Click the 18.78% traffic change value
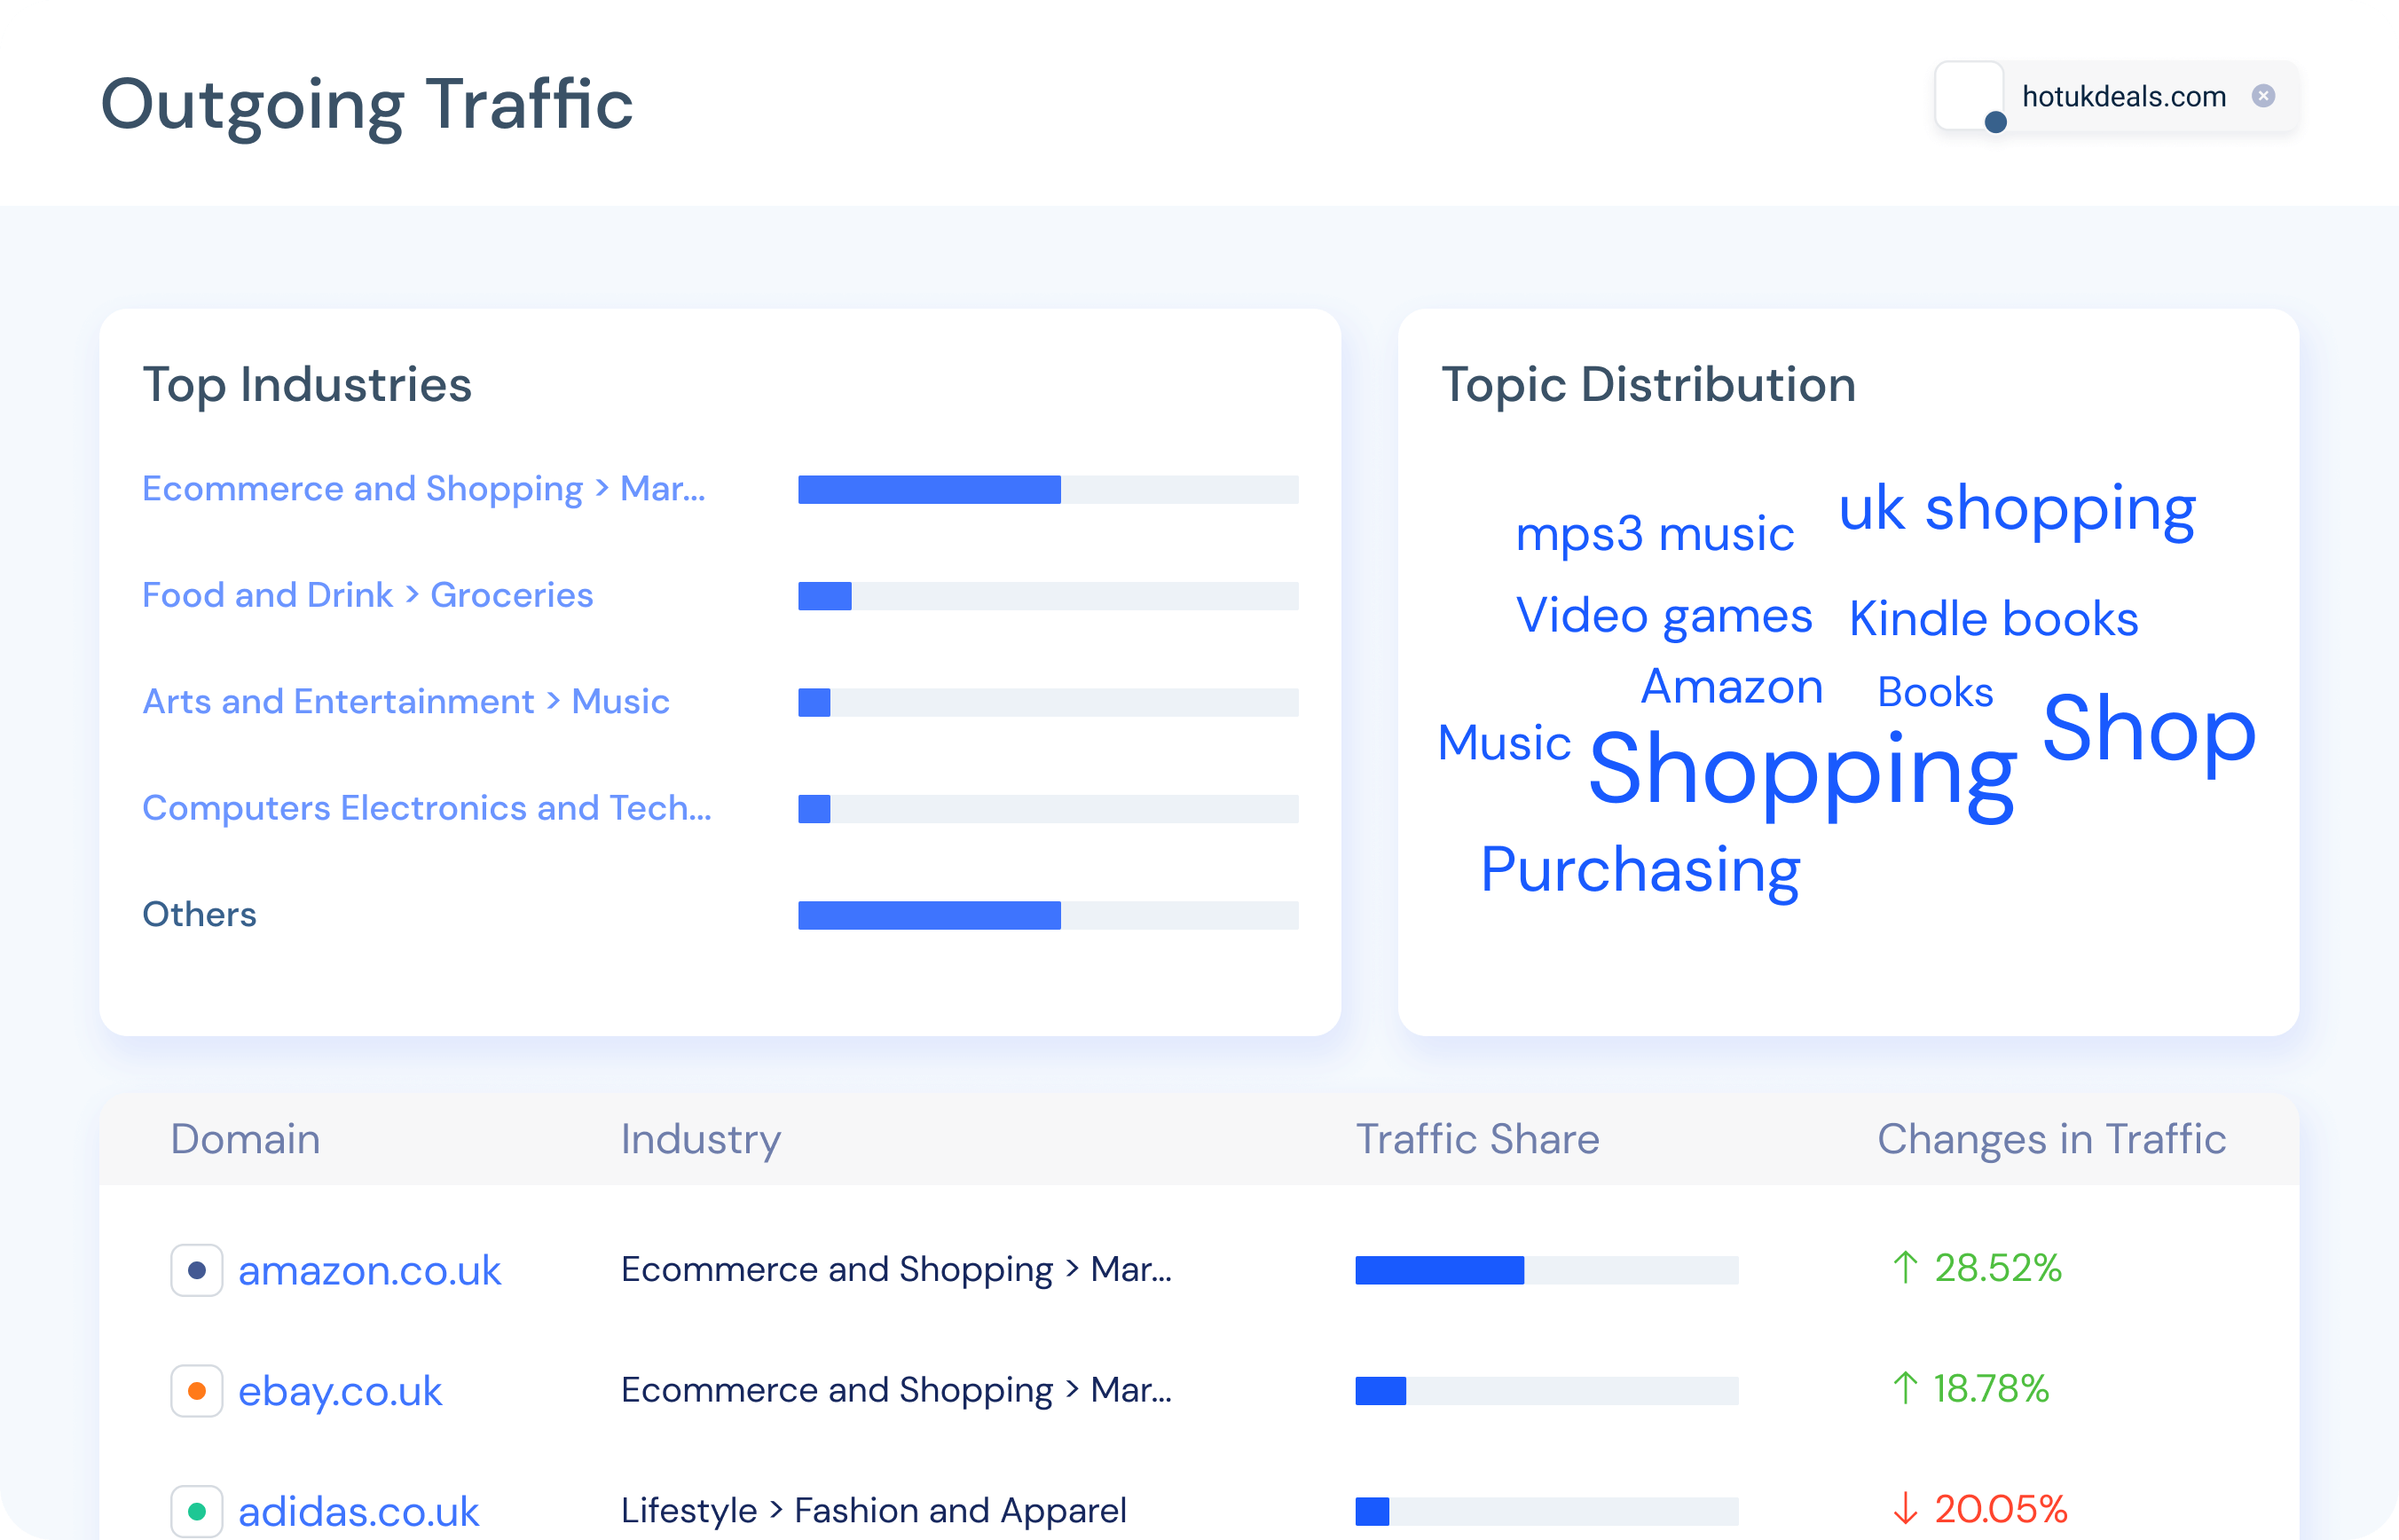Viewport: 2399px width, 1540px height. point(1991,1389)
